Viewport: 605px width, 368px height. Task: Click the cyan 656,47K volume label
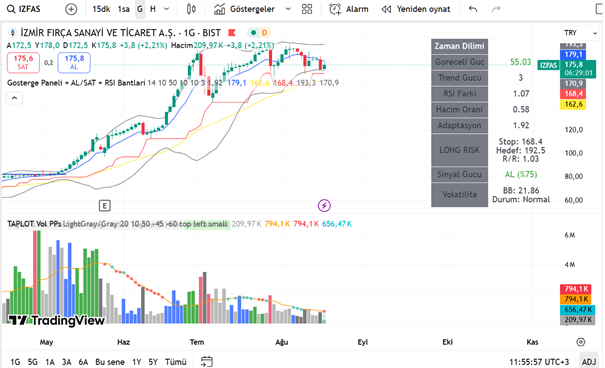pos(576,309)
